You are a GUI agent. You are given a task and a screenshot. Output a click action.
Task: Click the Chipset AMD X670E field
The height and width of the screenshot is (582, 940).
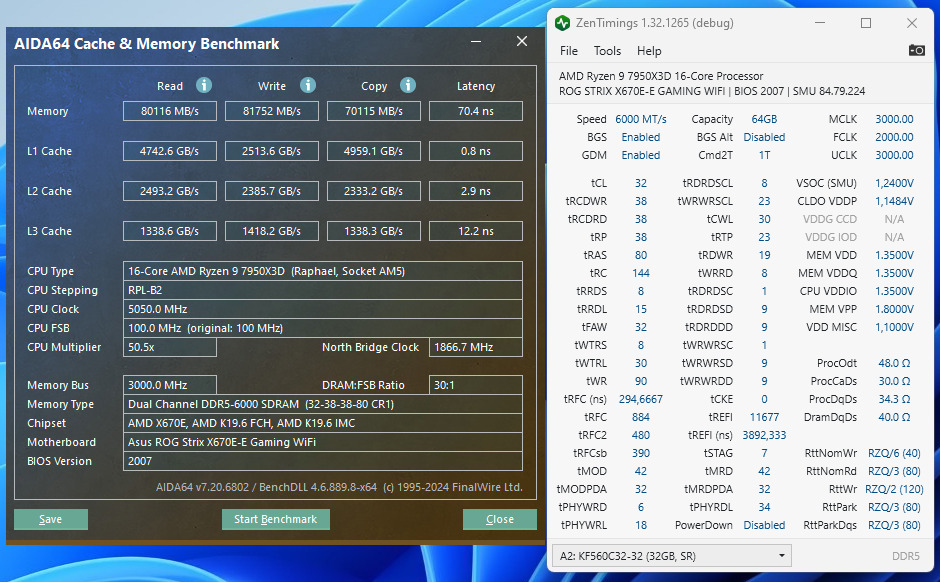click(x=323, y=423)
